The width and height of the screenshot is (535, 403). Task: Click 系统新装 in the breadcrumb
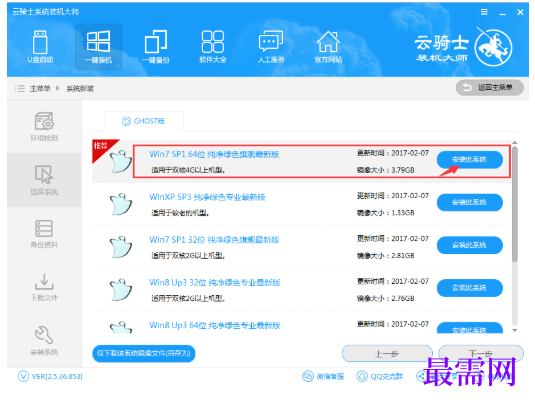80,89
